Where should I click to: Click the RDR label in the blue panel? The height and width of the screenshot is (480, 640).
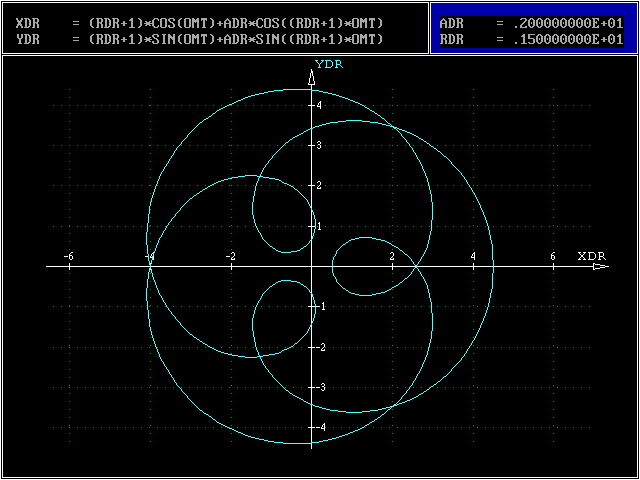click(450, 38)
